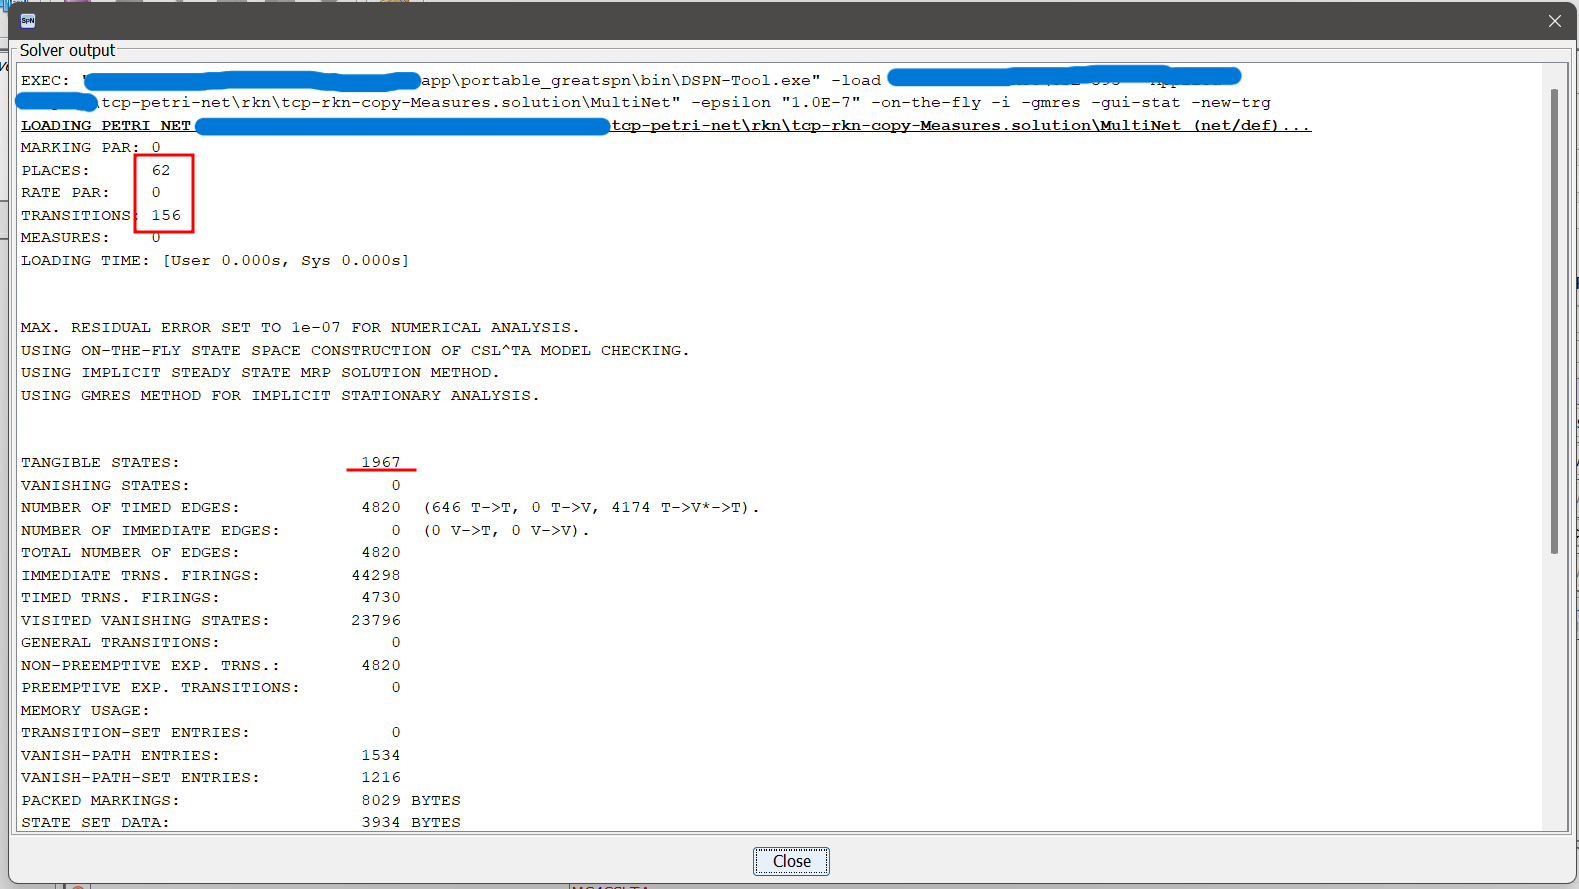Click the MAX. RESIDUAL ERROR line
1579x889 pixels.
click(300, 327)
